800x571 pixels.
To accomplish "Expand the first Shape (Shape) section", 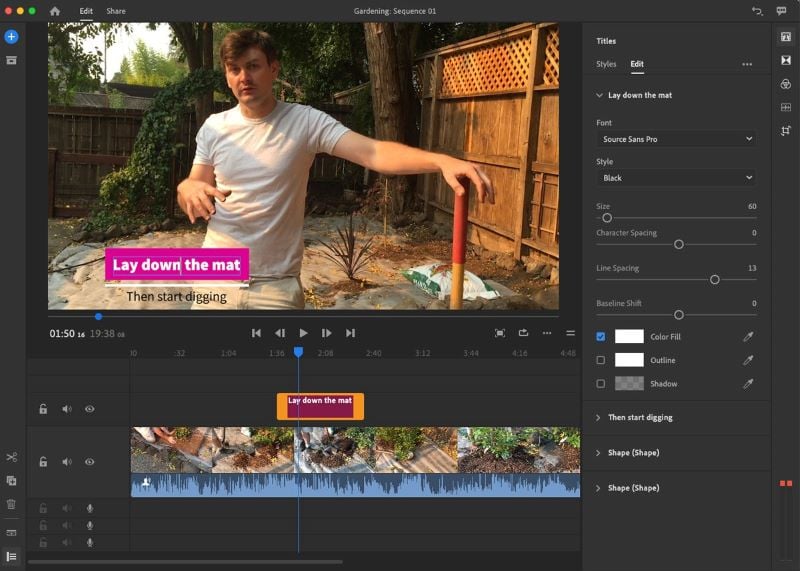I will pyautogui.click(x=598, y=453).
